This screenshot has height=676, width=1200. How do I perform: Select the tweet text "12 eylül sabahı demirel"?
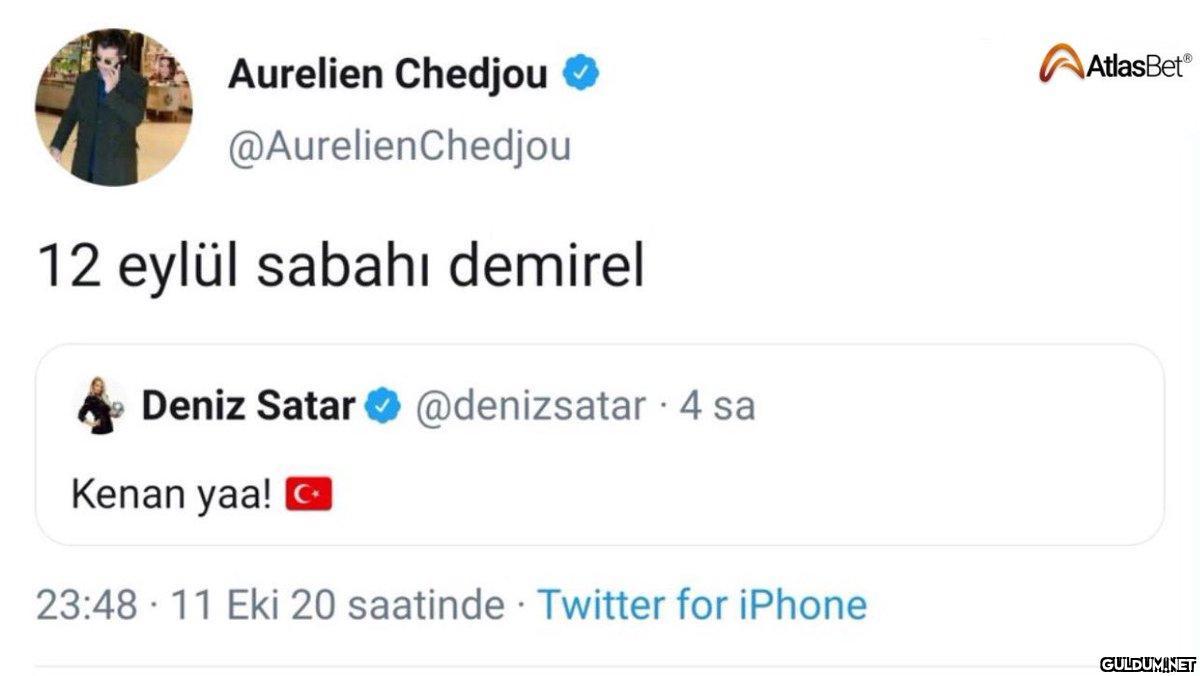(340, 267)
